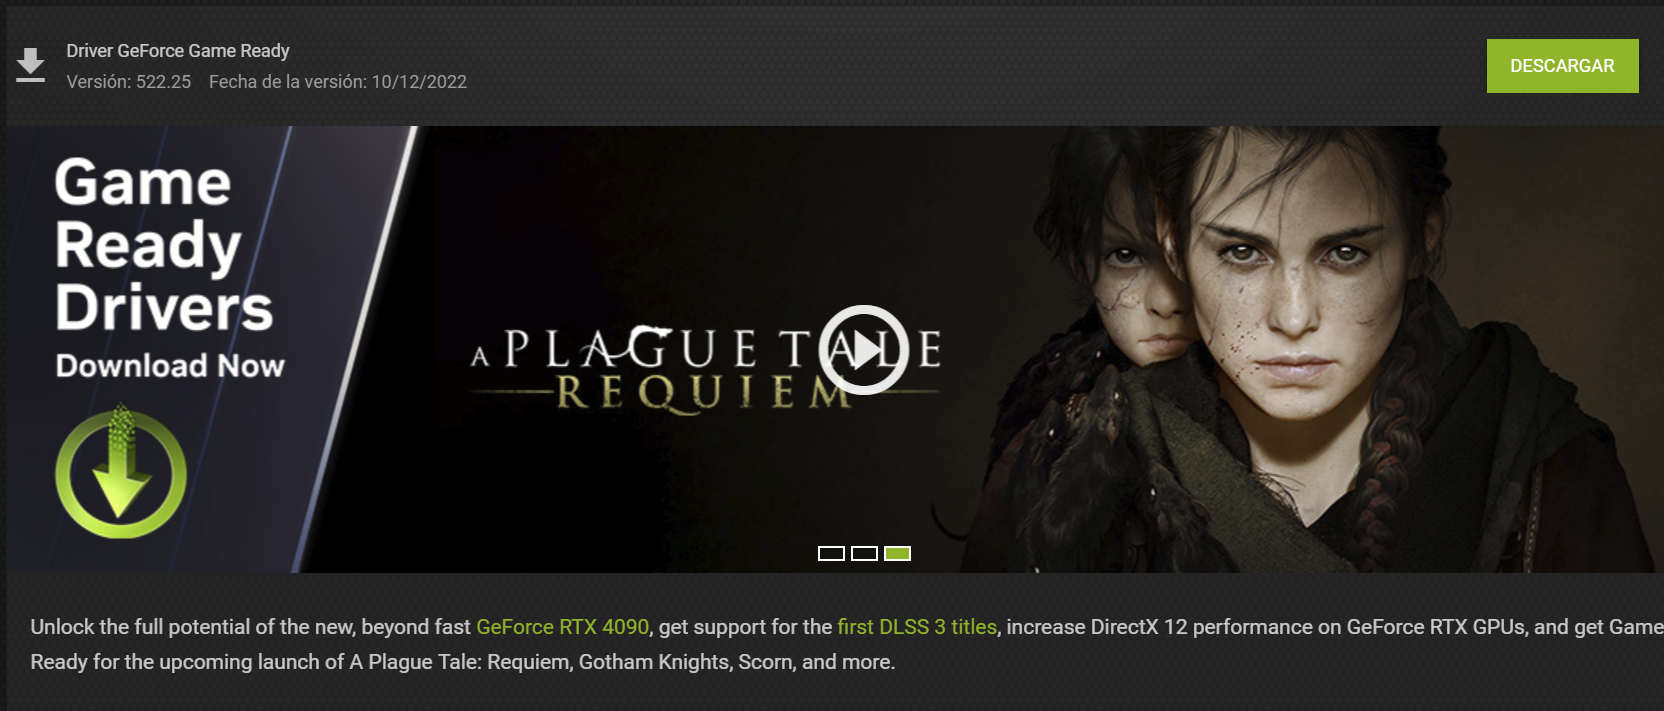Click the A Plague Tale Requiem logo
Image resolution: width=1664 pixels, height=711 pixels.
[x=706, y=366]
